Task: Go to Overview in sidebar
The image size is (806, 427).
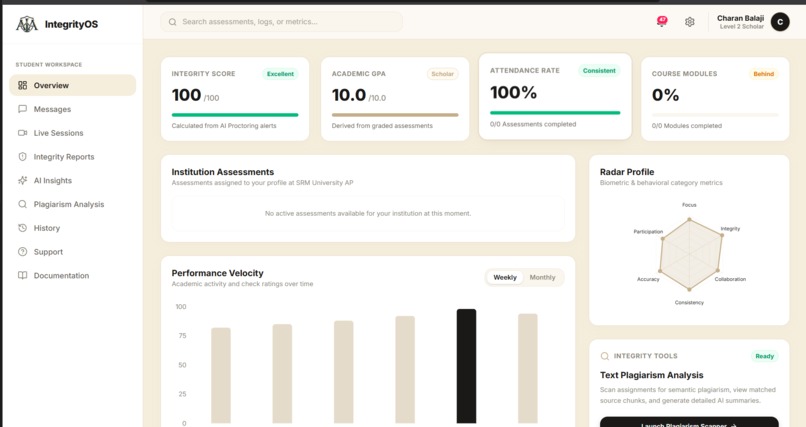Action: [72, 85]
